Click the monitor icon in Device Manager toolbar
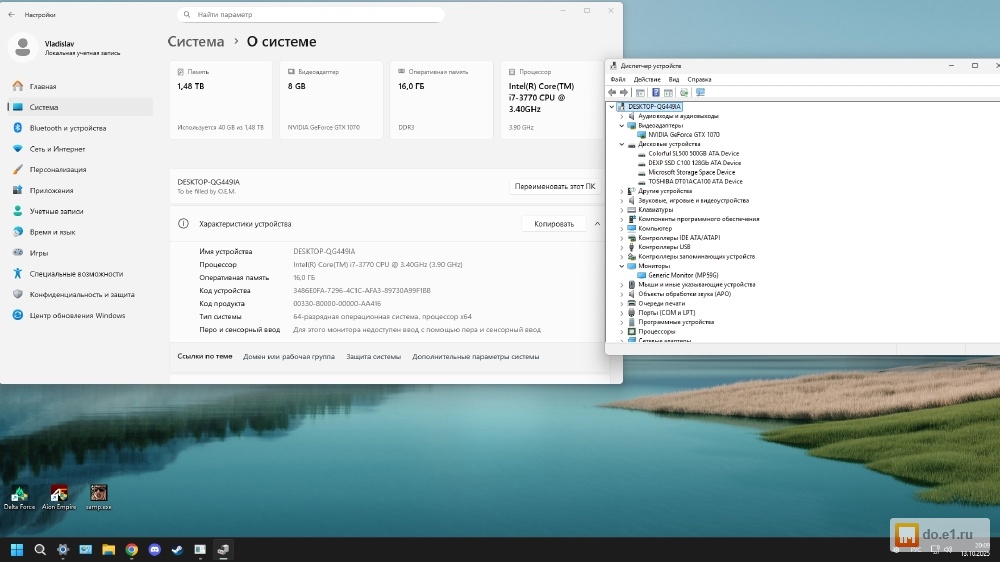 (700, 93)
